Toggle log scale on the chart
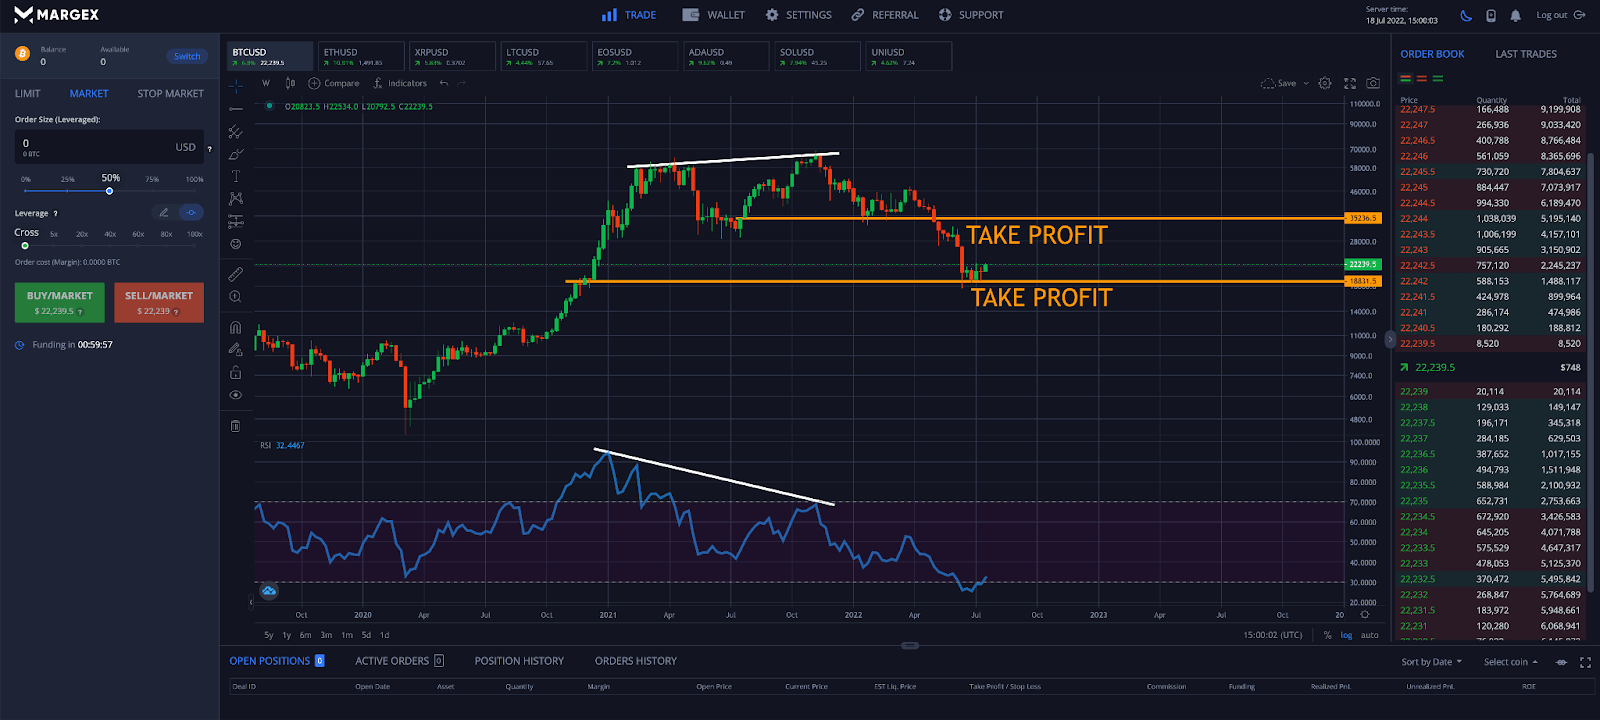Image resolution: width=1600 pixels, height=720 pixels. point(1346,635)
